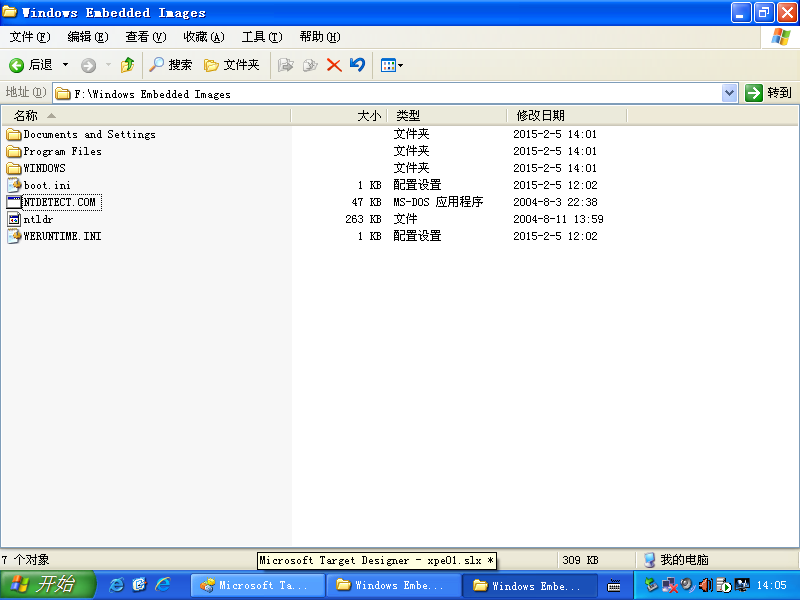Open the Views dropdown button
The width and height of the screenshot is (800, 600).
(x=392, y=65)
